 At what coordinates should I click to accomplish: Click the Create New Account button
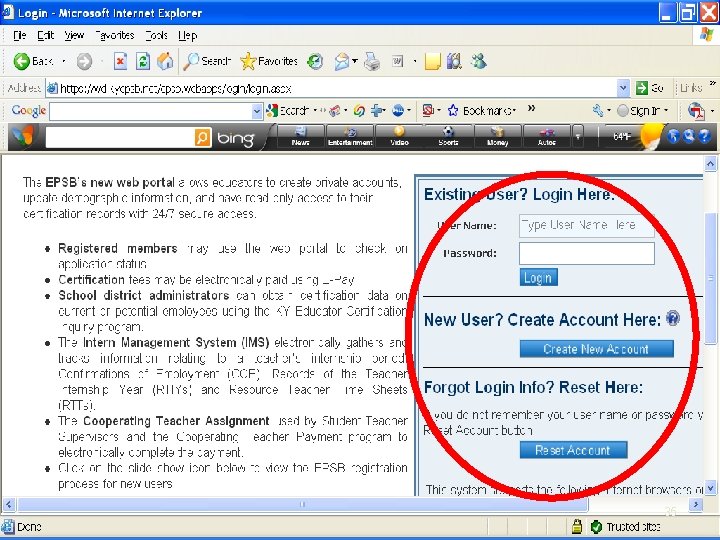[596, 349]
